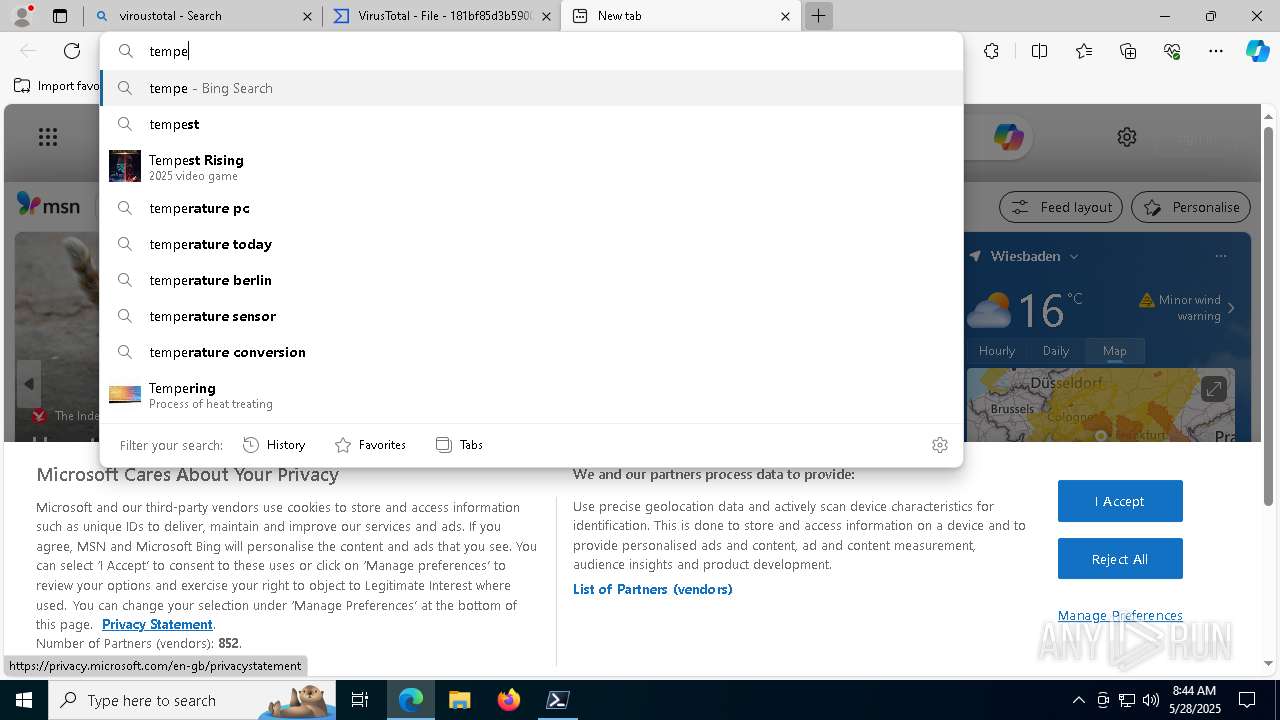This screenshot has height=720, width=1280.
Task: Choose the 'temperature berlin' suggestion
Action: 531,280
